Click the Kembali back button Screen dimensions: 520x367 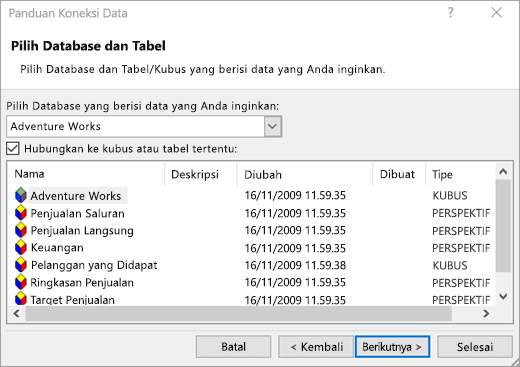coord(316,347)
